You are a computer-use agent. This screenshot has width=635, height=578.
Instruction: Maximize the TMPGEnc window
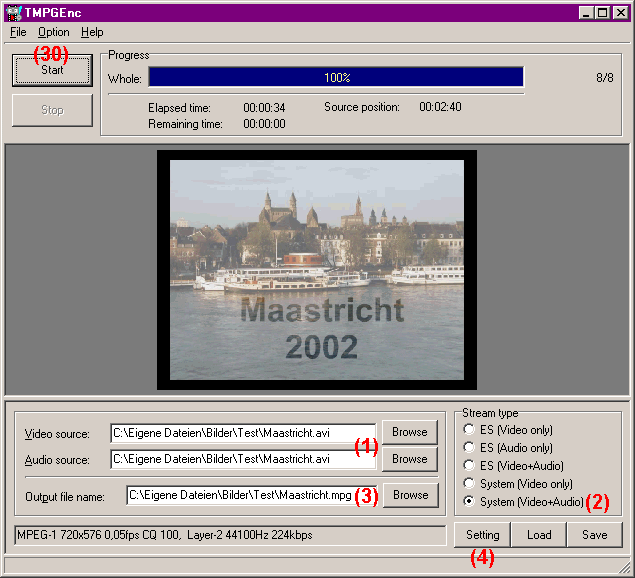pyautogui.click(x=602, y=13)
